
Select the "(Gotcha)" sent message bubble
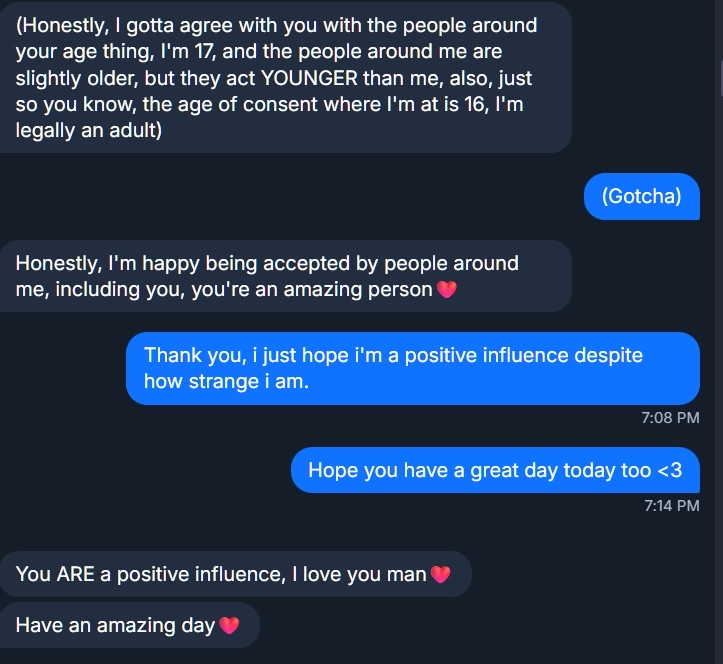coord(641,197)
